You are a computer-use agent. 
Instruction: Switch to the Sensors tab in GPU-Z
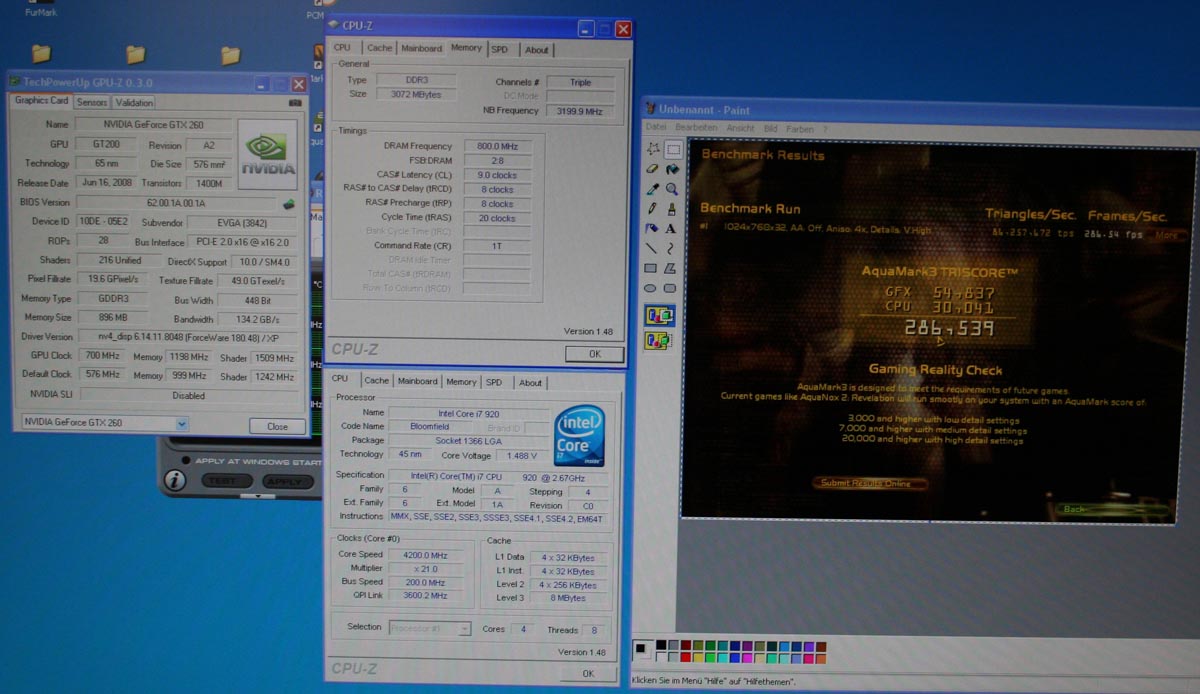coord(92,102)
